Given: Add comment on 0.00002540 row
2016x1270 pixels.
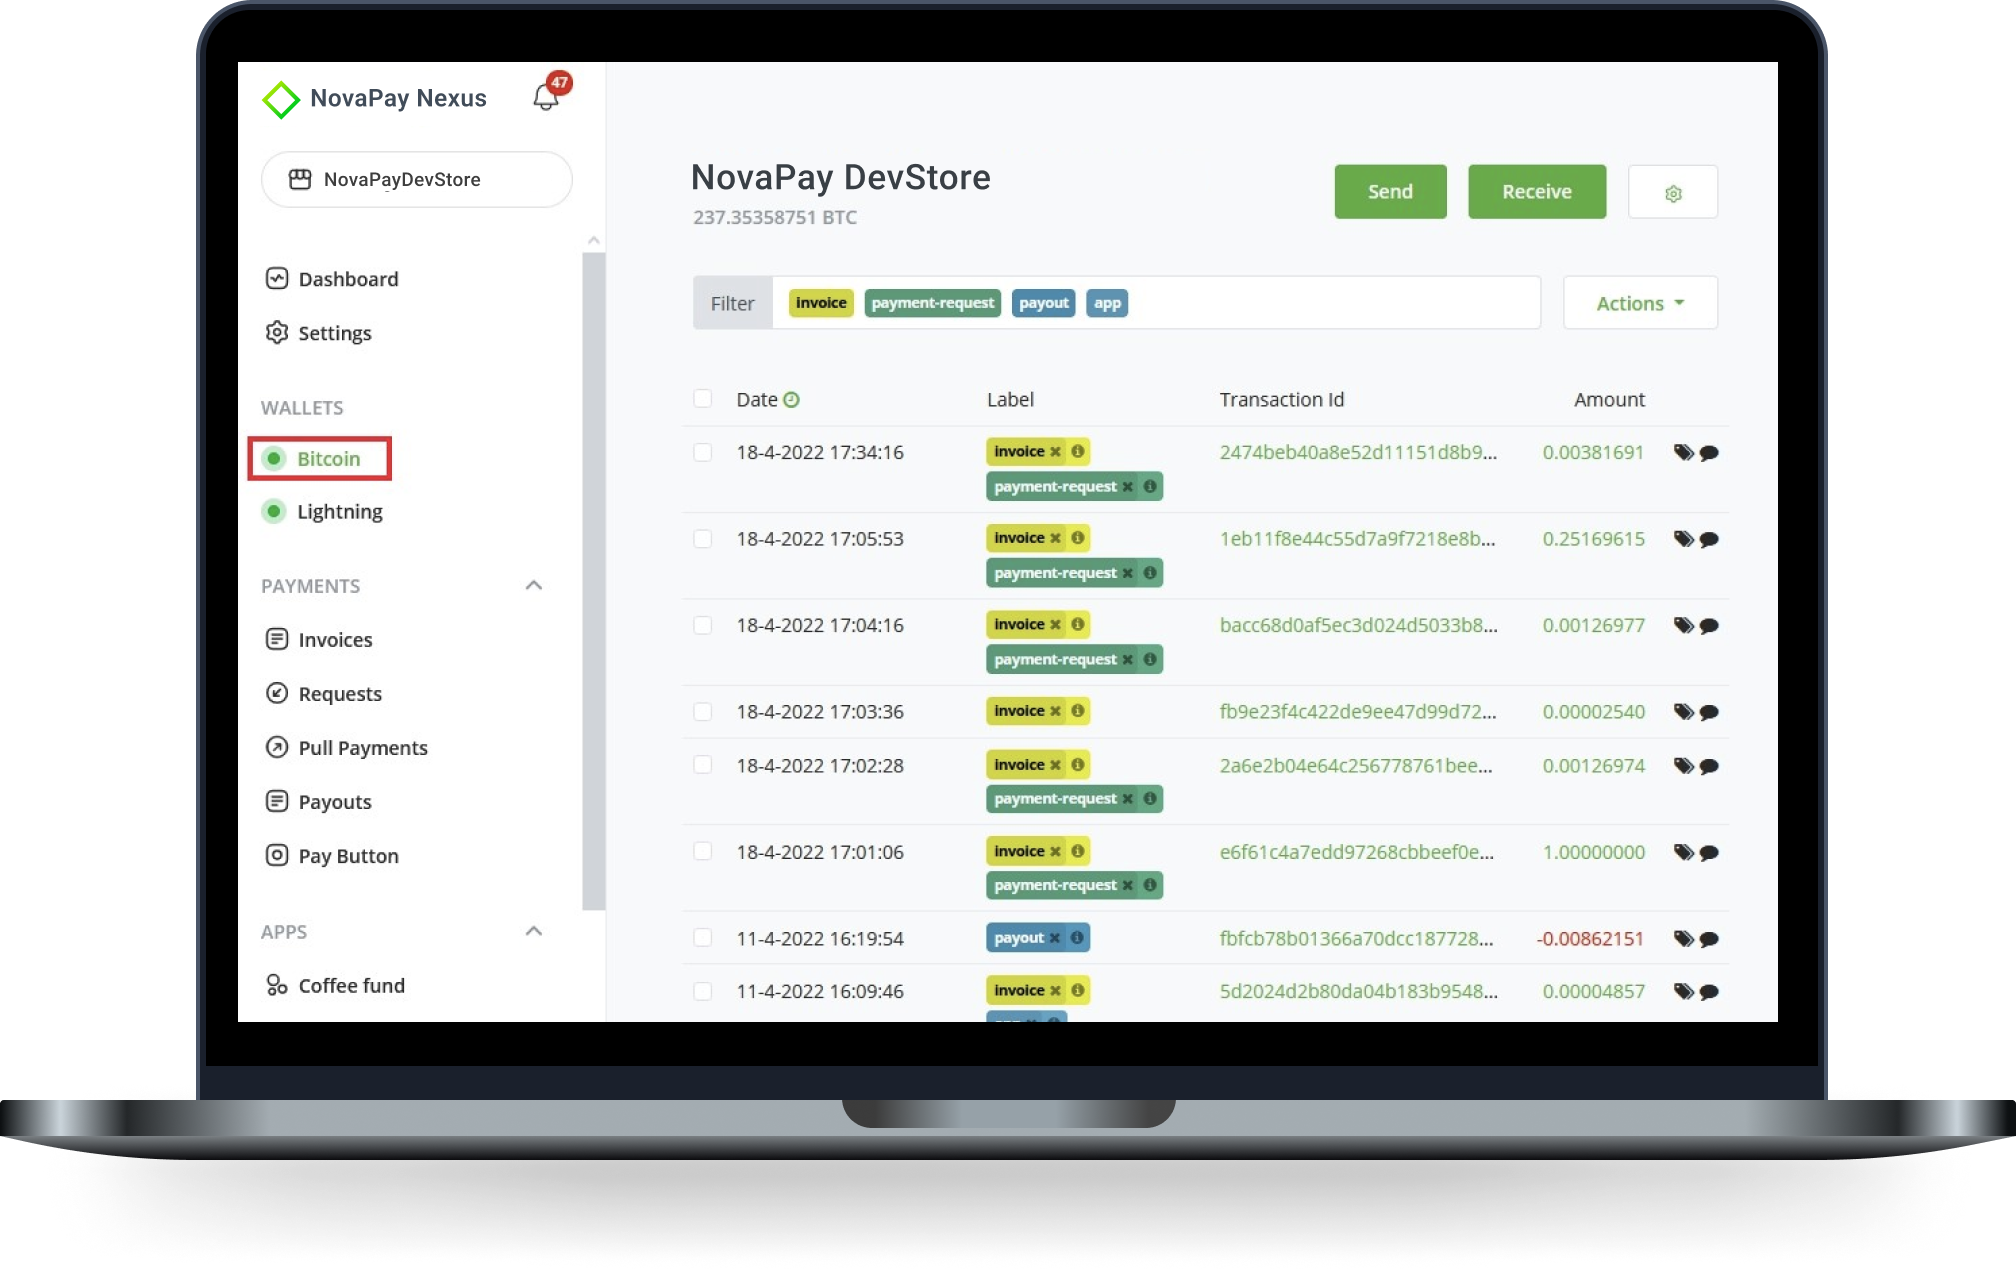Looking at the screenshot, I should pyautogui.click(x=1710, y=713).
